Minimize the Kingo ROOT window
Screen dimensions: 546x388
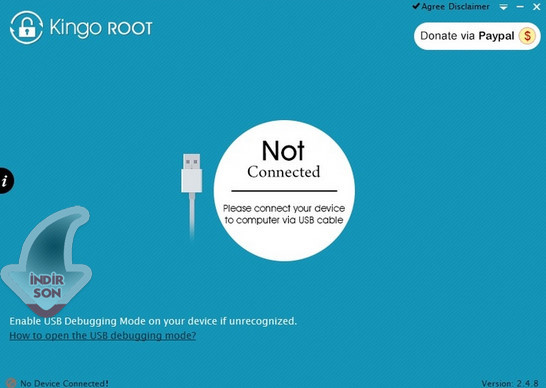click(x=520, y=7)
